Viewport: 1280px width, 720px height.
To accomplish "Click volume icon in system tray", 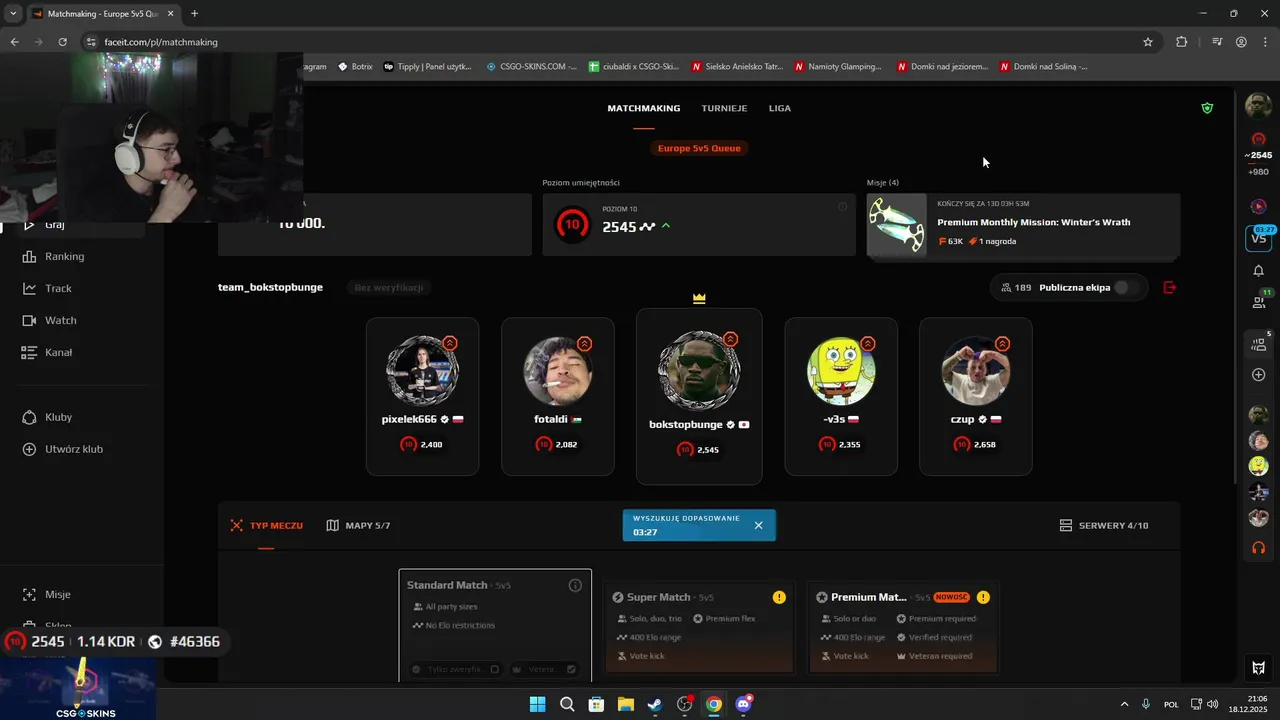I will tap(1212, 704).
